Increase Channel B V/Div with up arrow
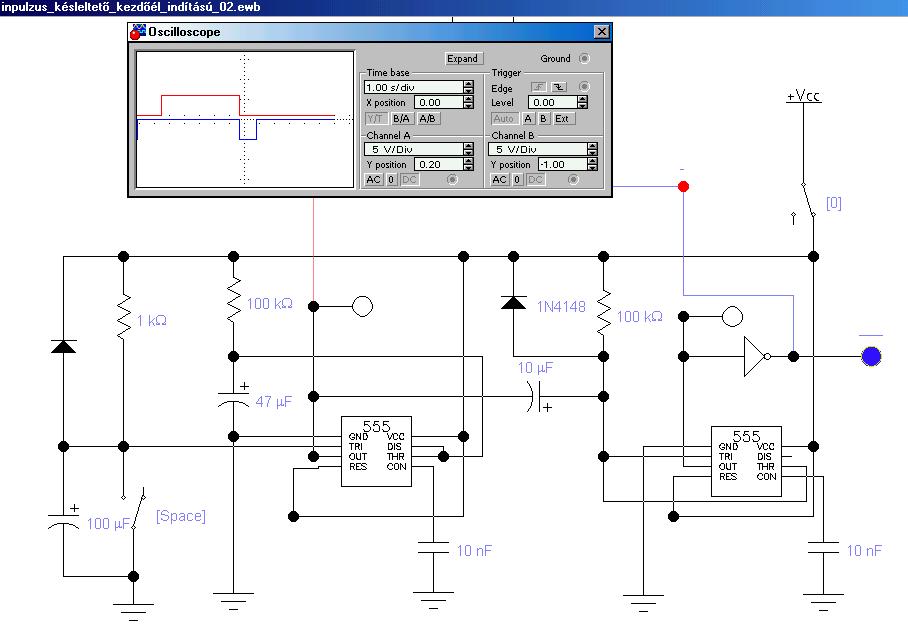The image size is (908, 633). (x=592, y=146)
